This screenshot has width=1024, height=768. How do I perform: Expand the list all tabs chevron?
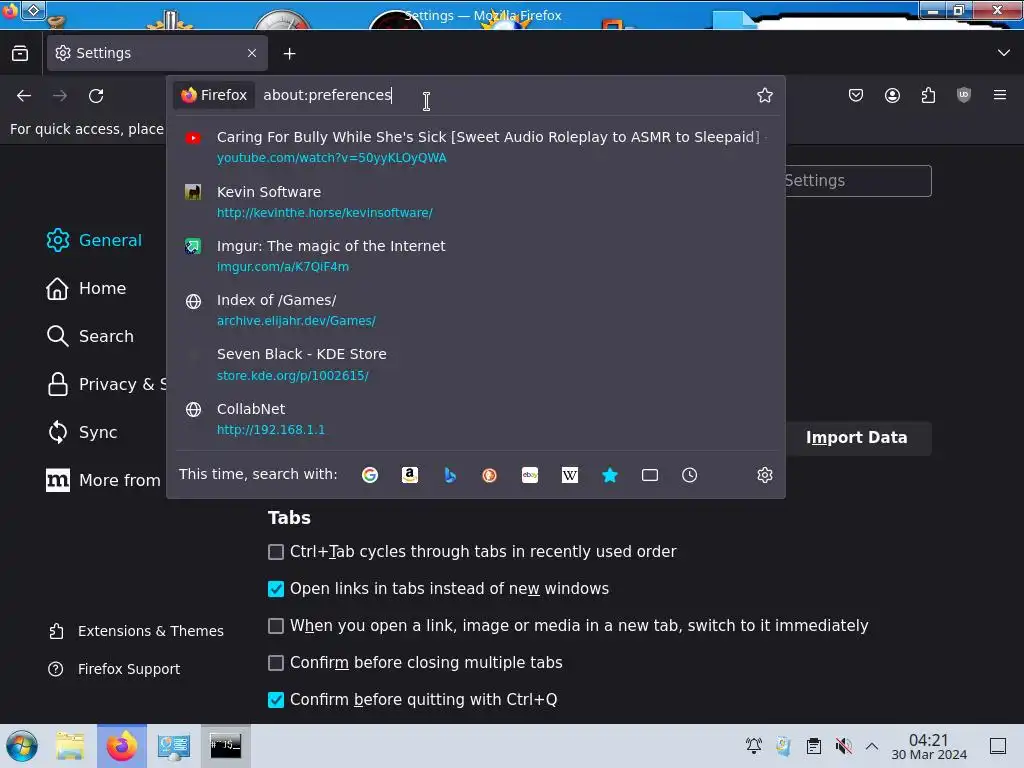(1003, 53)
